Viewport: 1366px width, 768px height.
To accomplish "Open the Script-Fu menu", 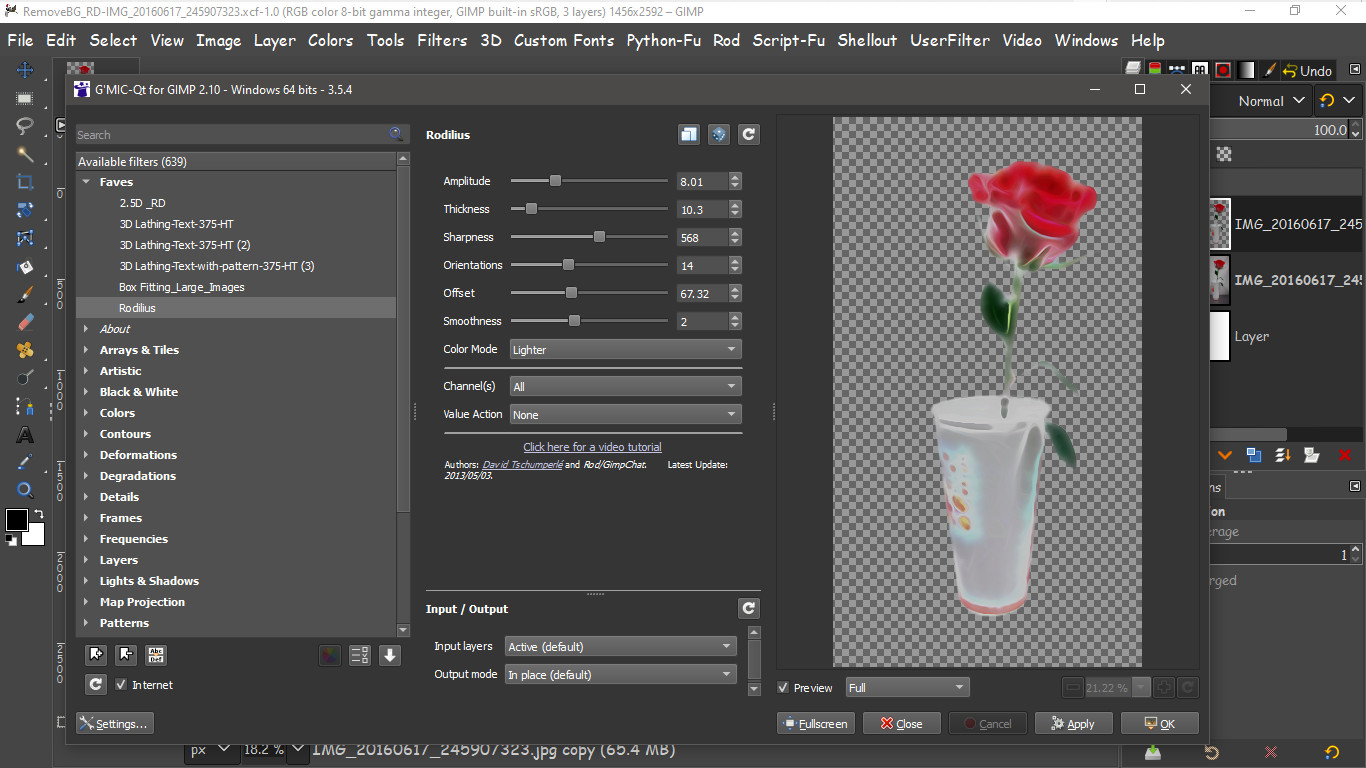I will click(x=788, y=40).
